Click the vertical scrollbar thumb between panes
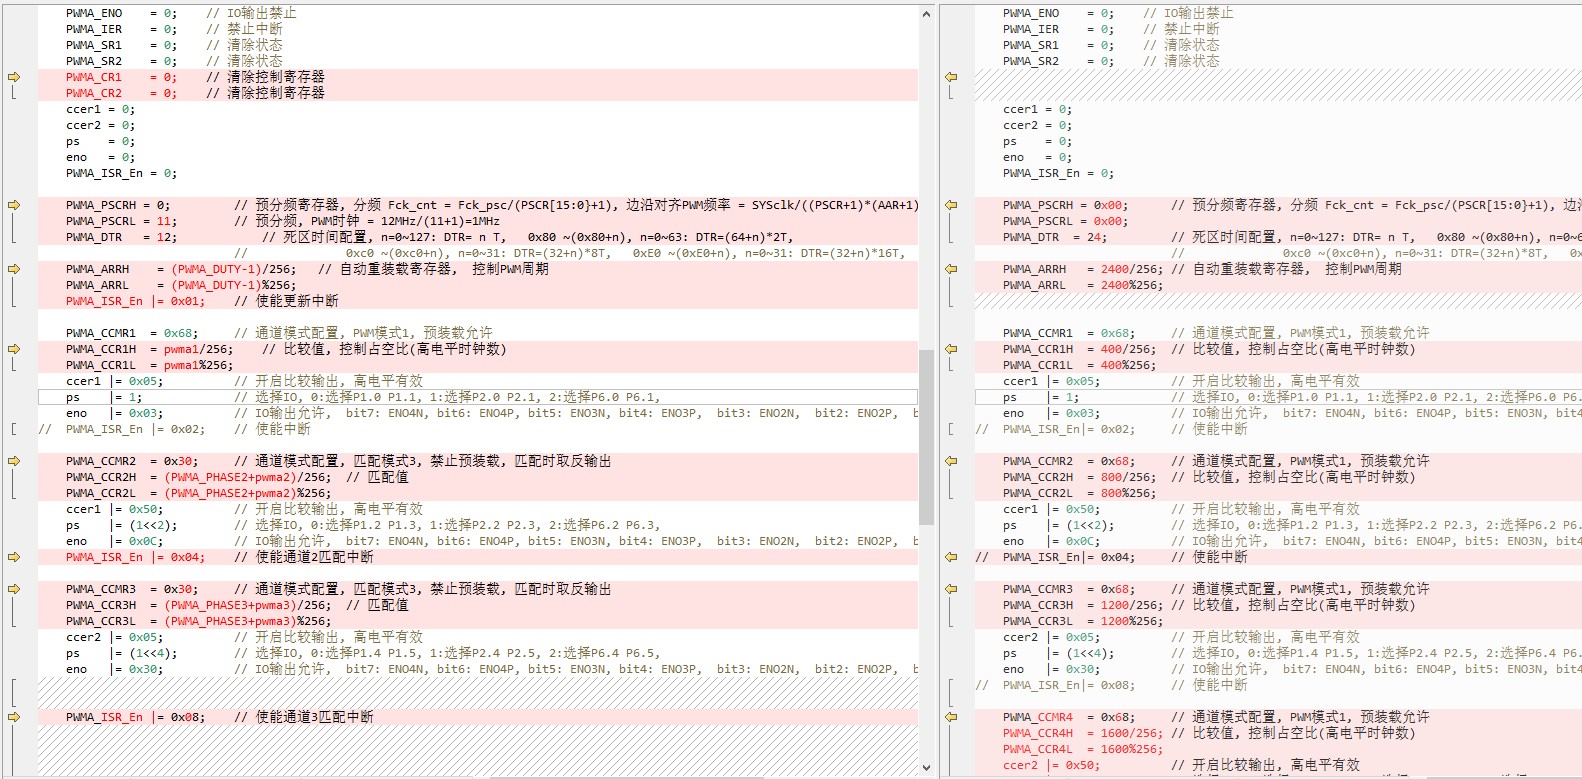This screenshot has height=779, width=1582. pyautogui.click(x=926, y=437)
